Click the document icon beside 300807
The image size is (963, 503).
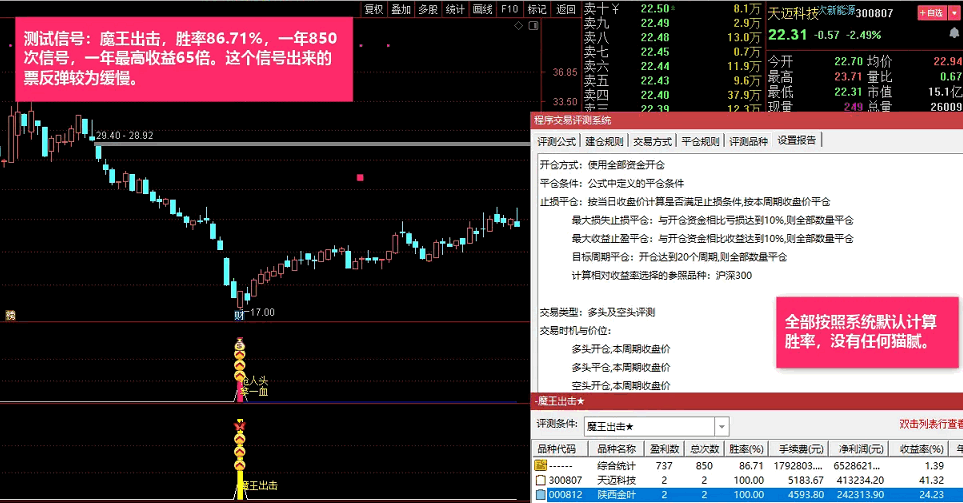coord(540,480)
